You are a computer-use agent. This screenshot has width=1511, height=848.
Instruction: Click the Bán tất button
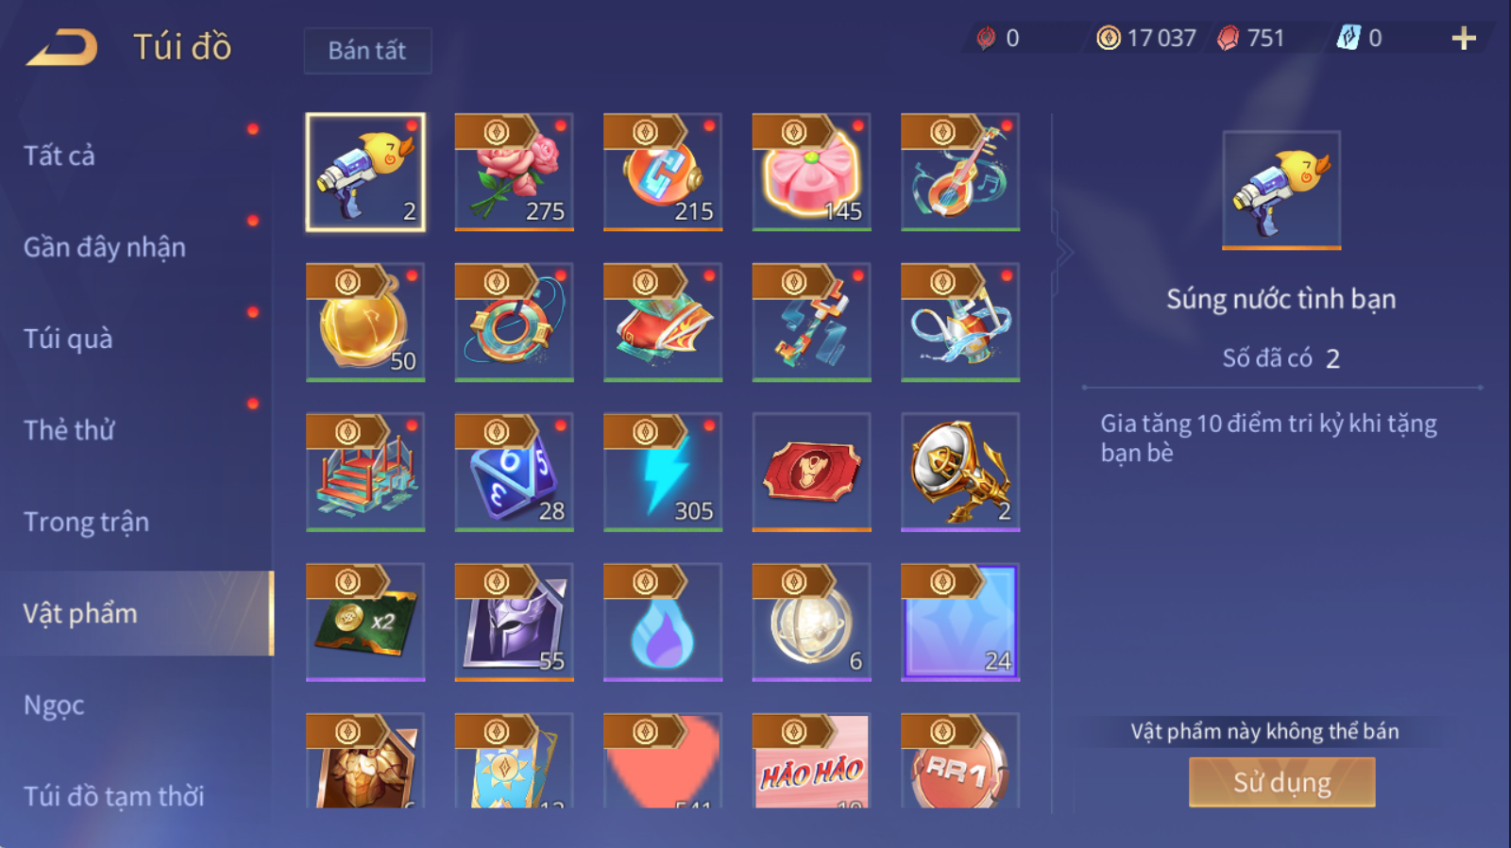(367, 50)
